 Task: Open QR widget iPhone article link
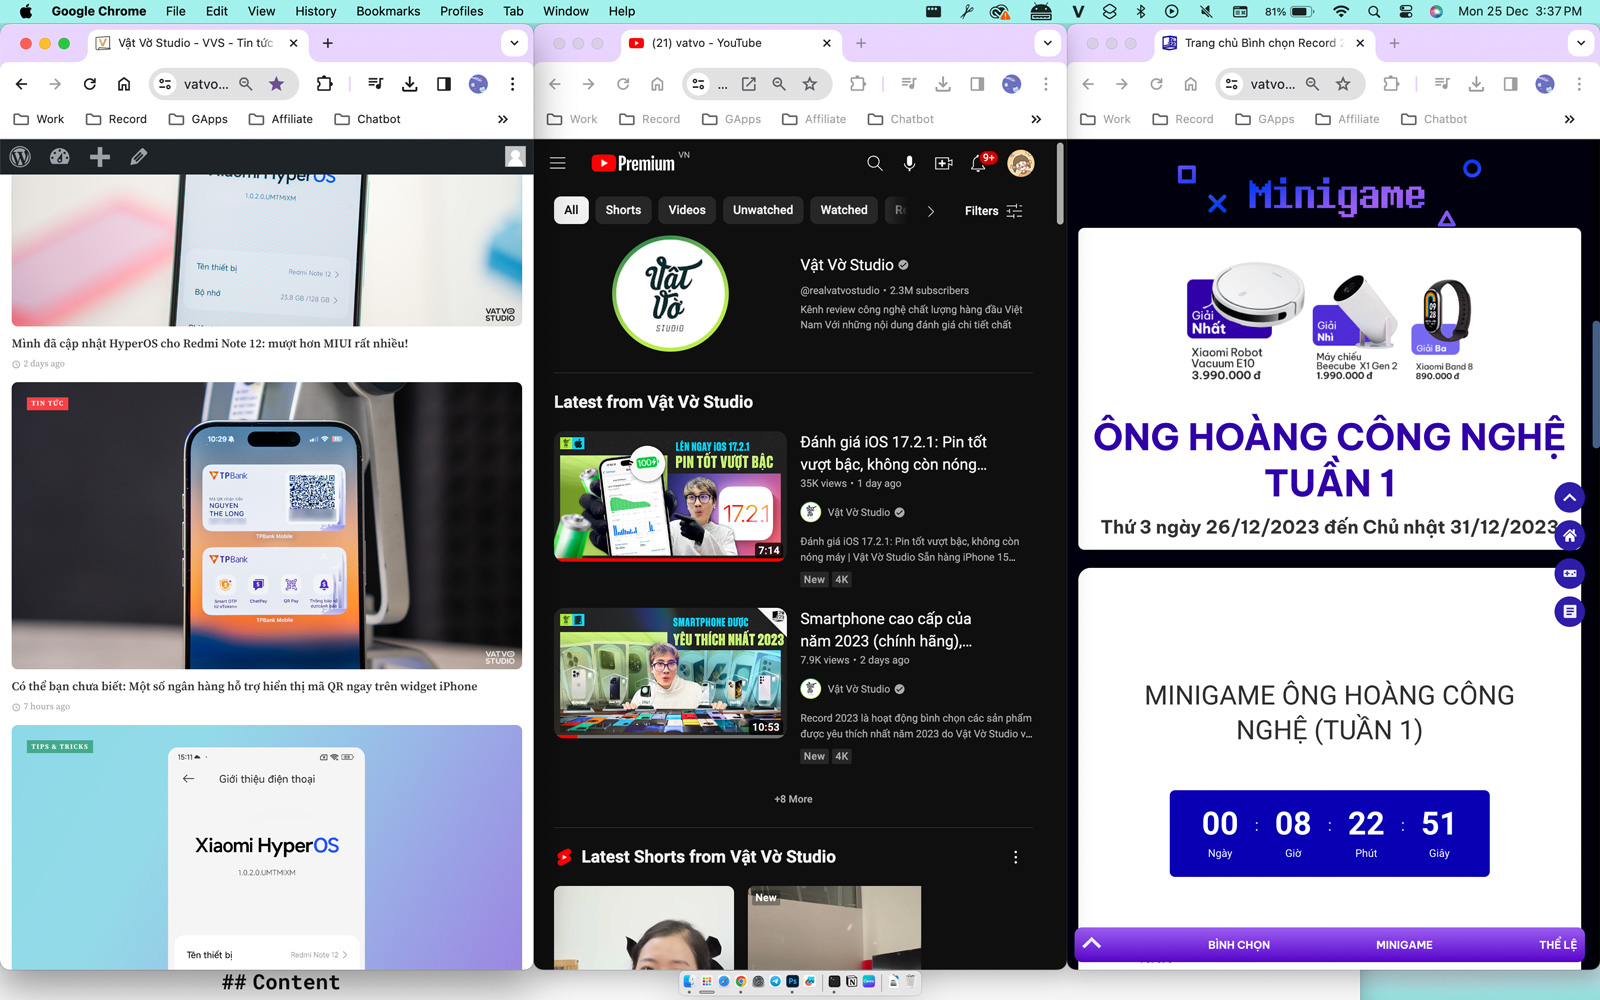pos(244,686)
